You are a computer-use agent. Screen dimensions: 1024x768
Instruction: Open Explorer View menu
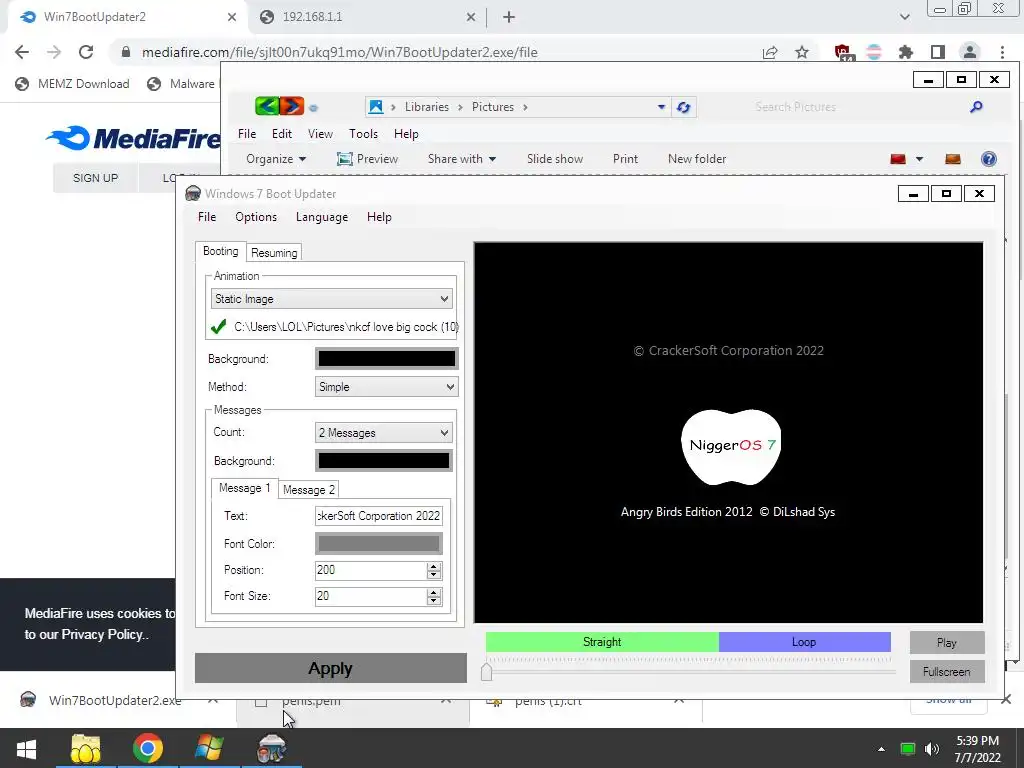pos(320,134)
